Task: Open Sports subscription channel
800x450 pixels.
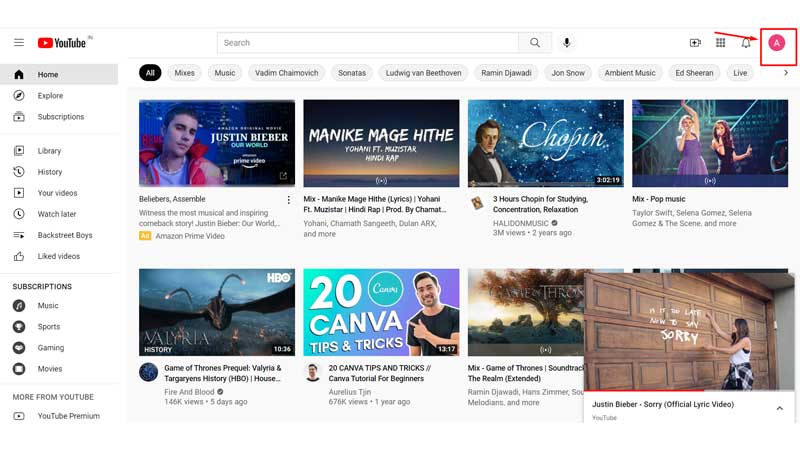Action: point(59,327)
